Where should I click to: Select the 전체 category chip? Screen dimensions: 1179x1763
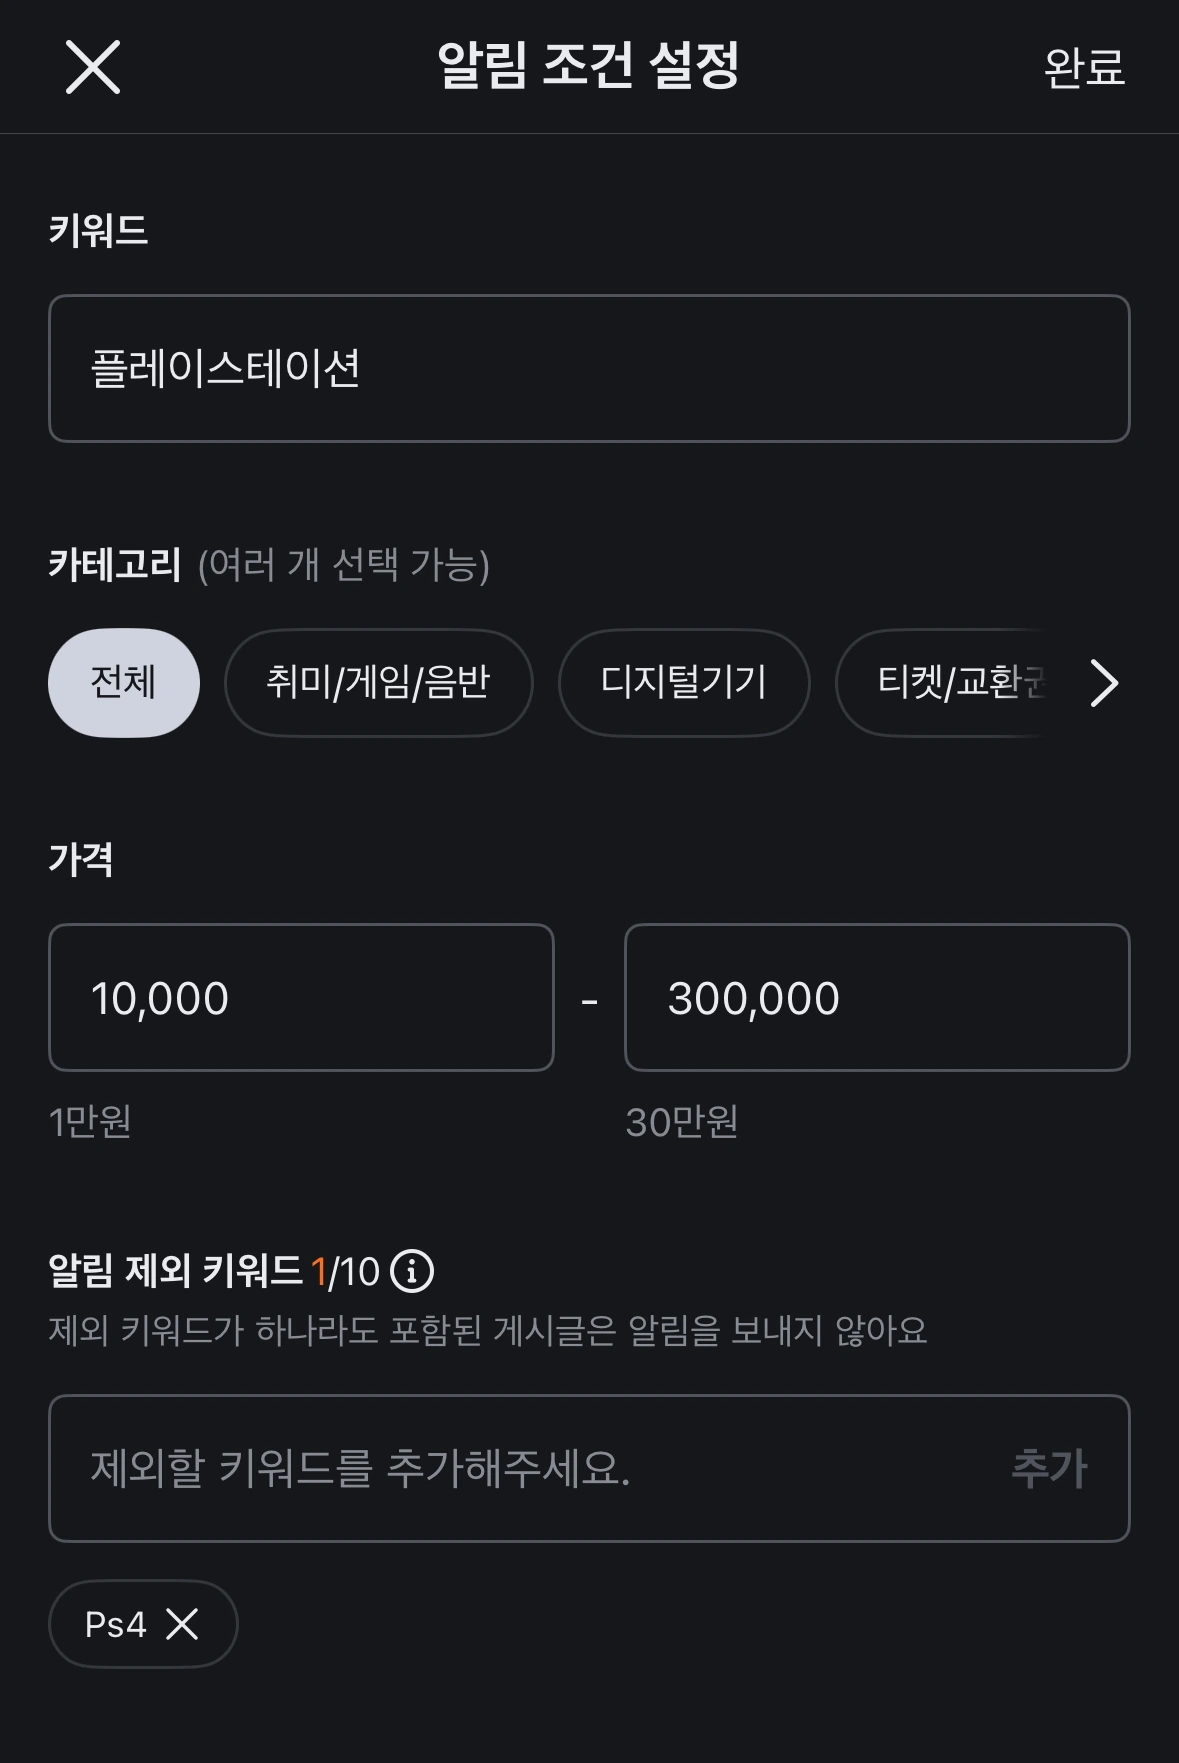pyautogui.click(x=124, y=683)
